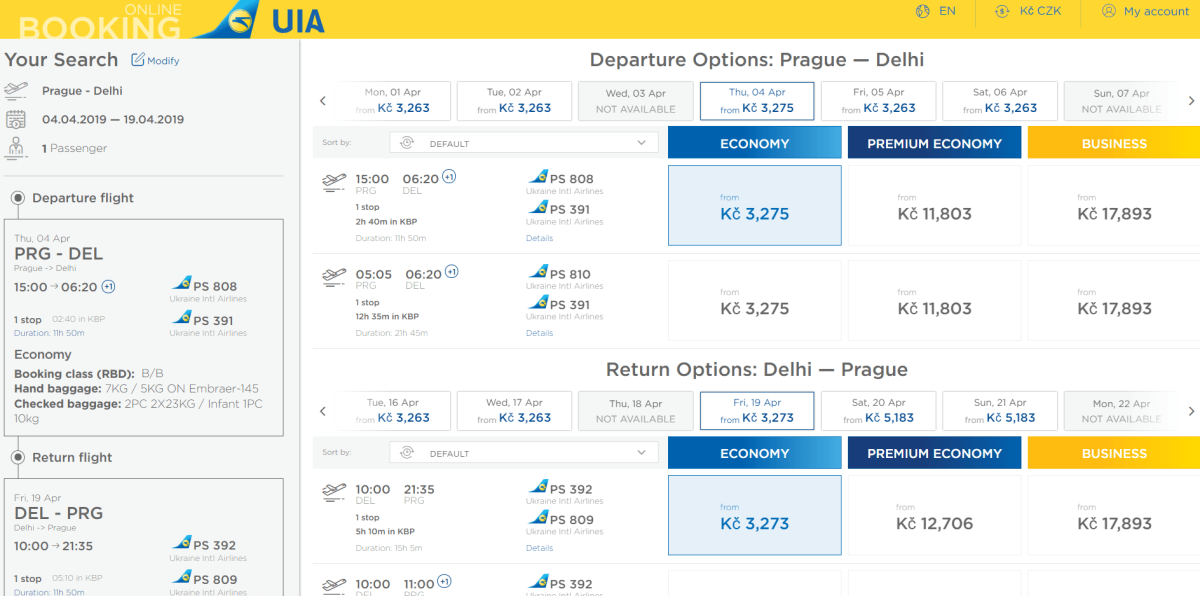Select the Return flight radio marker
The width and height of the screenshot is (1200, 596).
[x=17, y=457]
